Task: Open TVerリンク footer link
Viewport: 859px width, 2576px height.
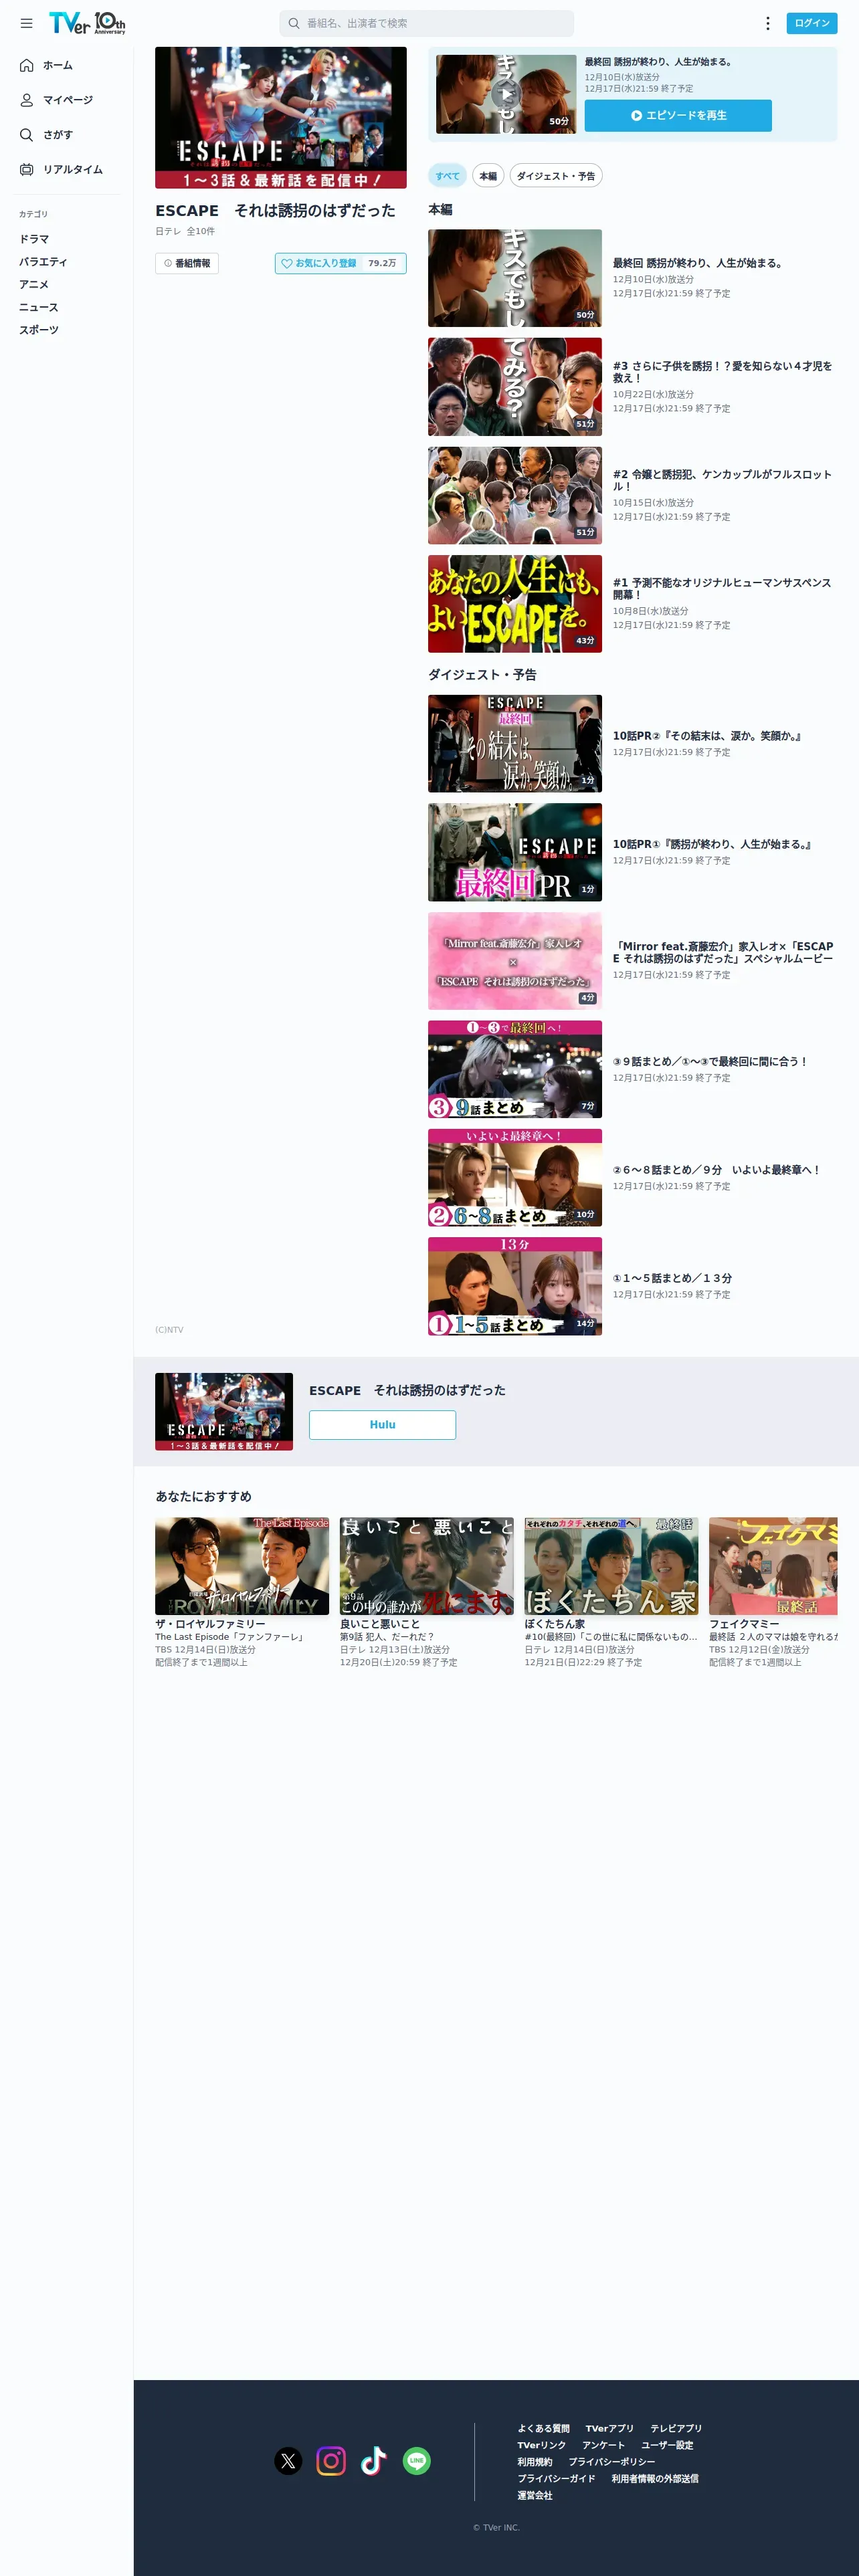Action: [541, 2445]
